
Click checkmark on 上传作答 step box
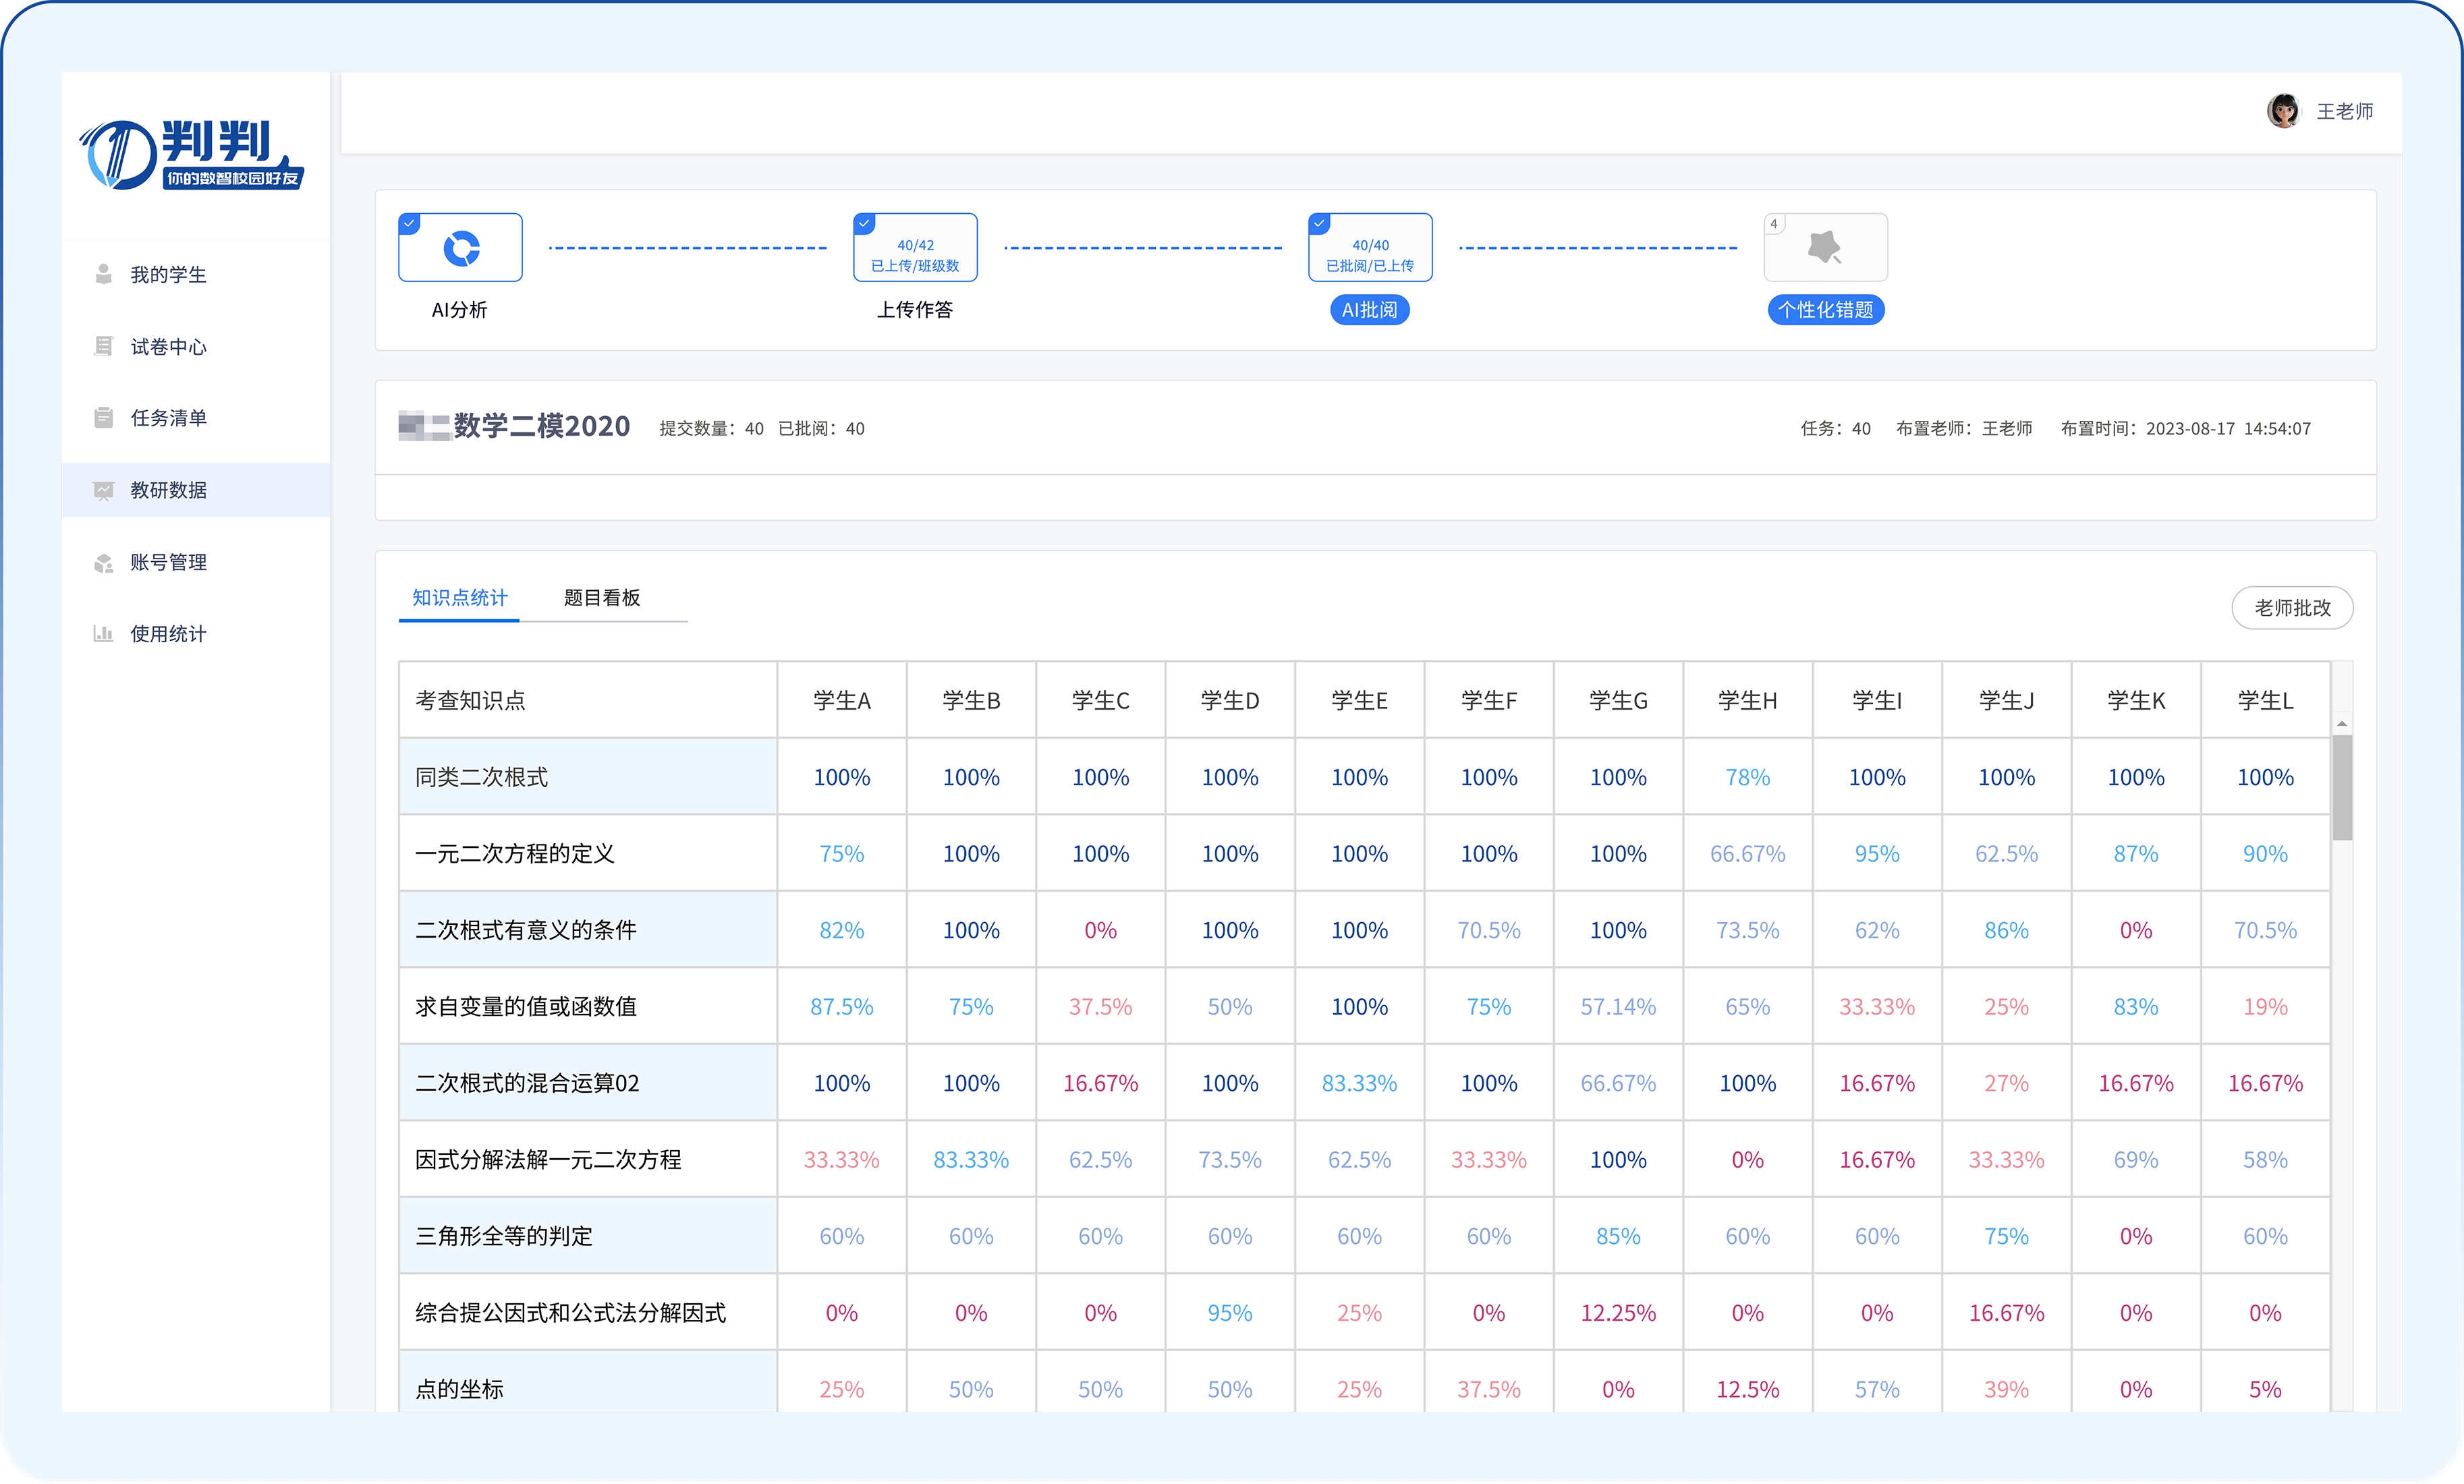pos(864,223)
